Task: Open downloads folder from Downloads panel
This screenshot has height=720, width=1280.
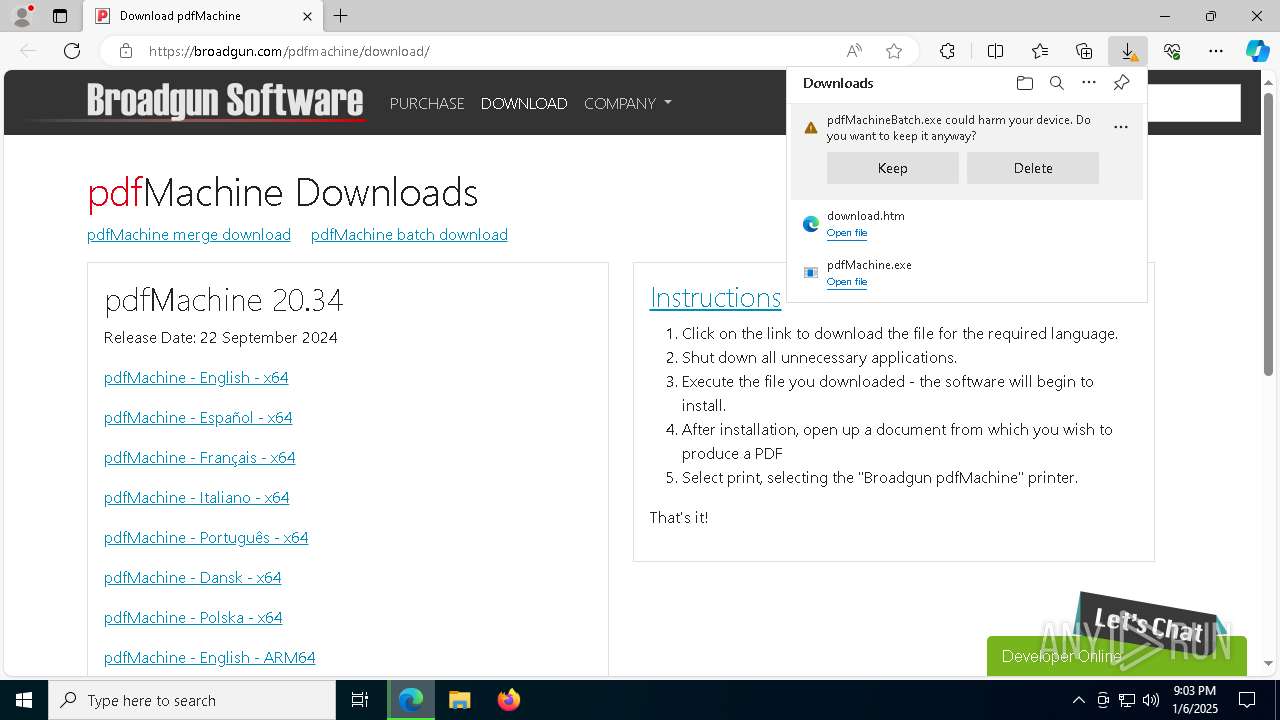Action: click(1024, 83)
